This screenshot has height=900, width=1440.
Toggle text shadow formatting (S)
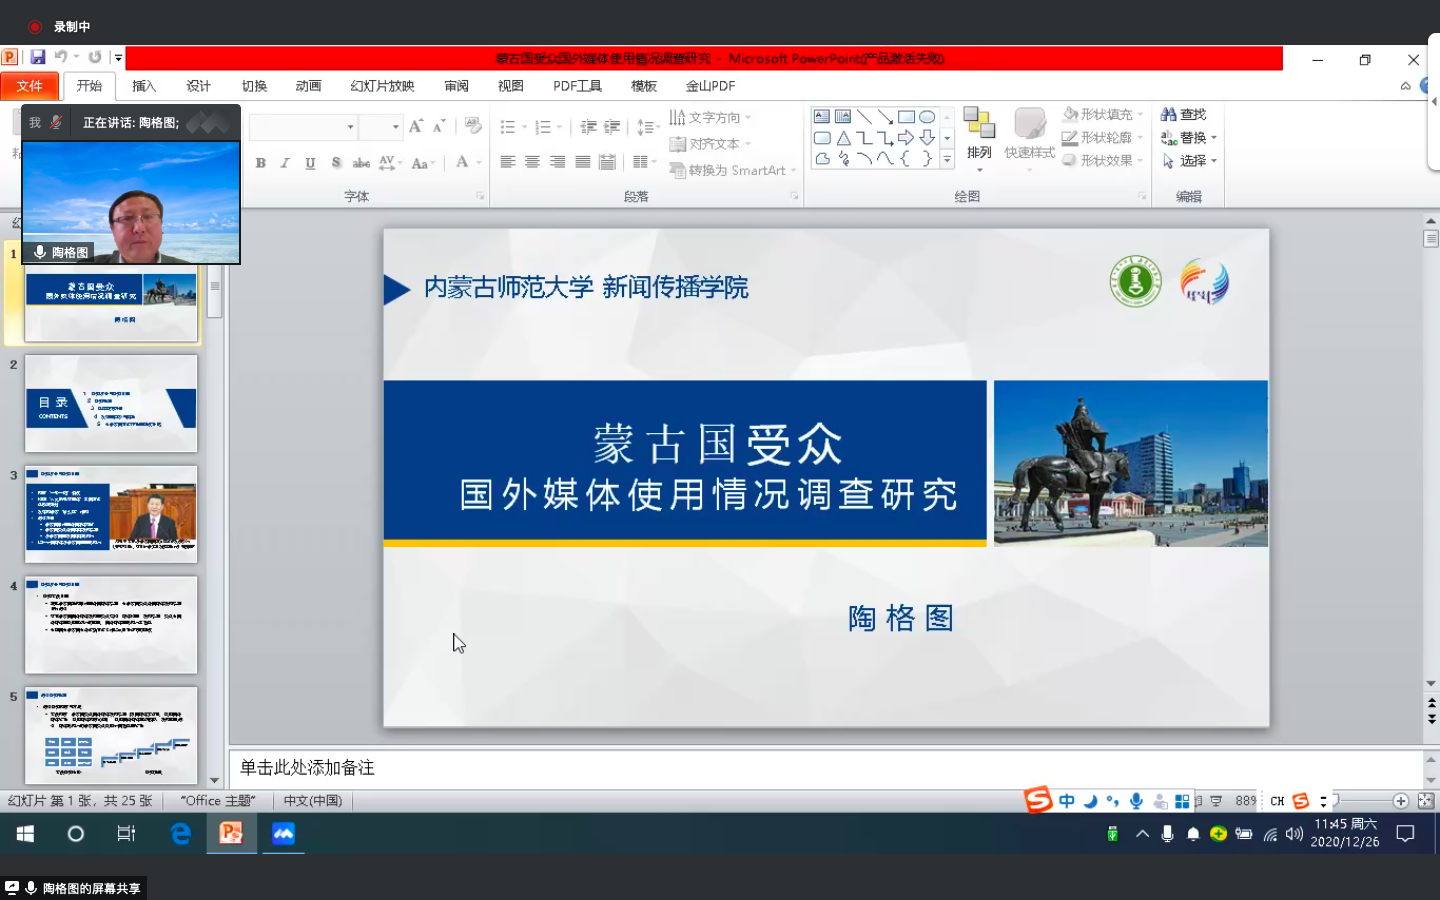click(336, 163)
